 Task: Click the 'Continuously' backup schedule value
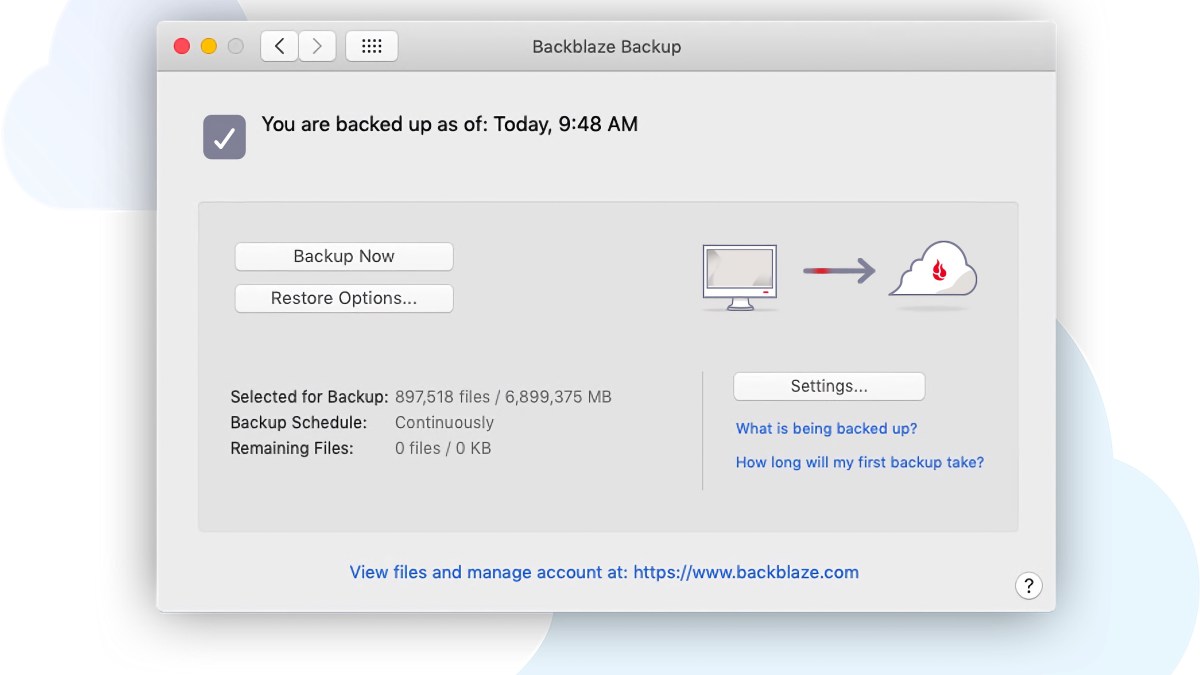(x=444, y=422)
